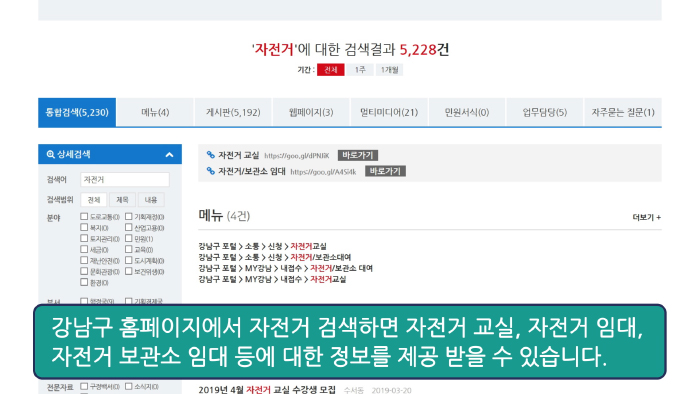Select the 제목 search scope button
The width and height of the screenshot is (700, 394).
[122, 200]
